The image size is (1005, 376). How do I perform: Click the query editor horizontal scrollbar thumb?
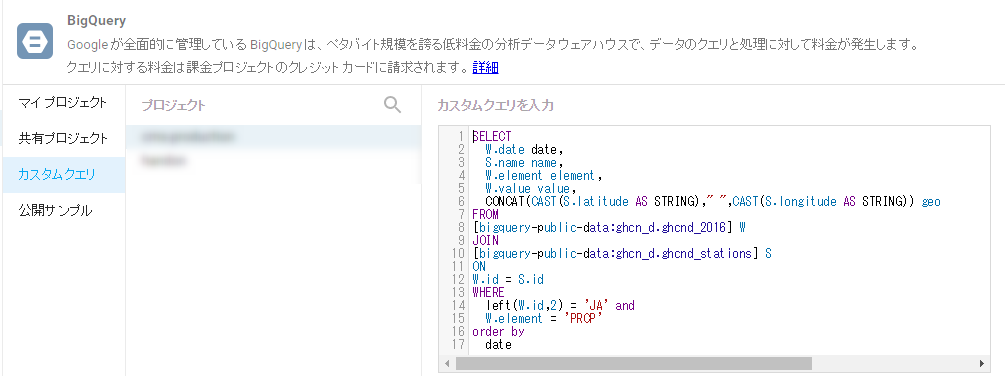point(633,363)
